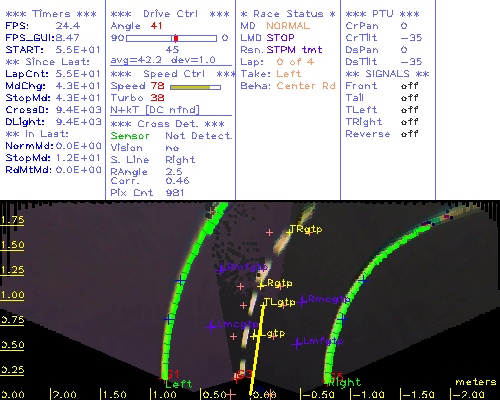Click the 1.00 meter vertical scale label

[x=12, y=295]
